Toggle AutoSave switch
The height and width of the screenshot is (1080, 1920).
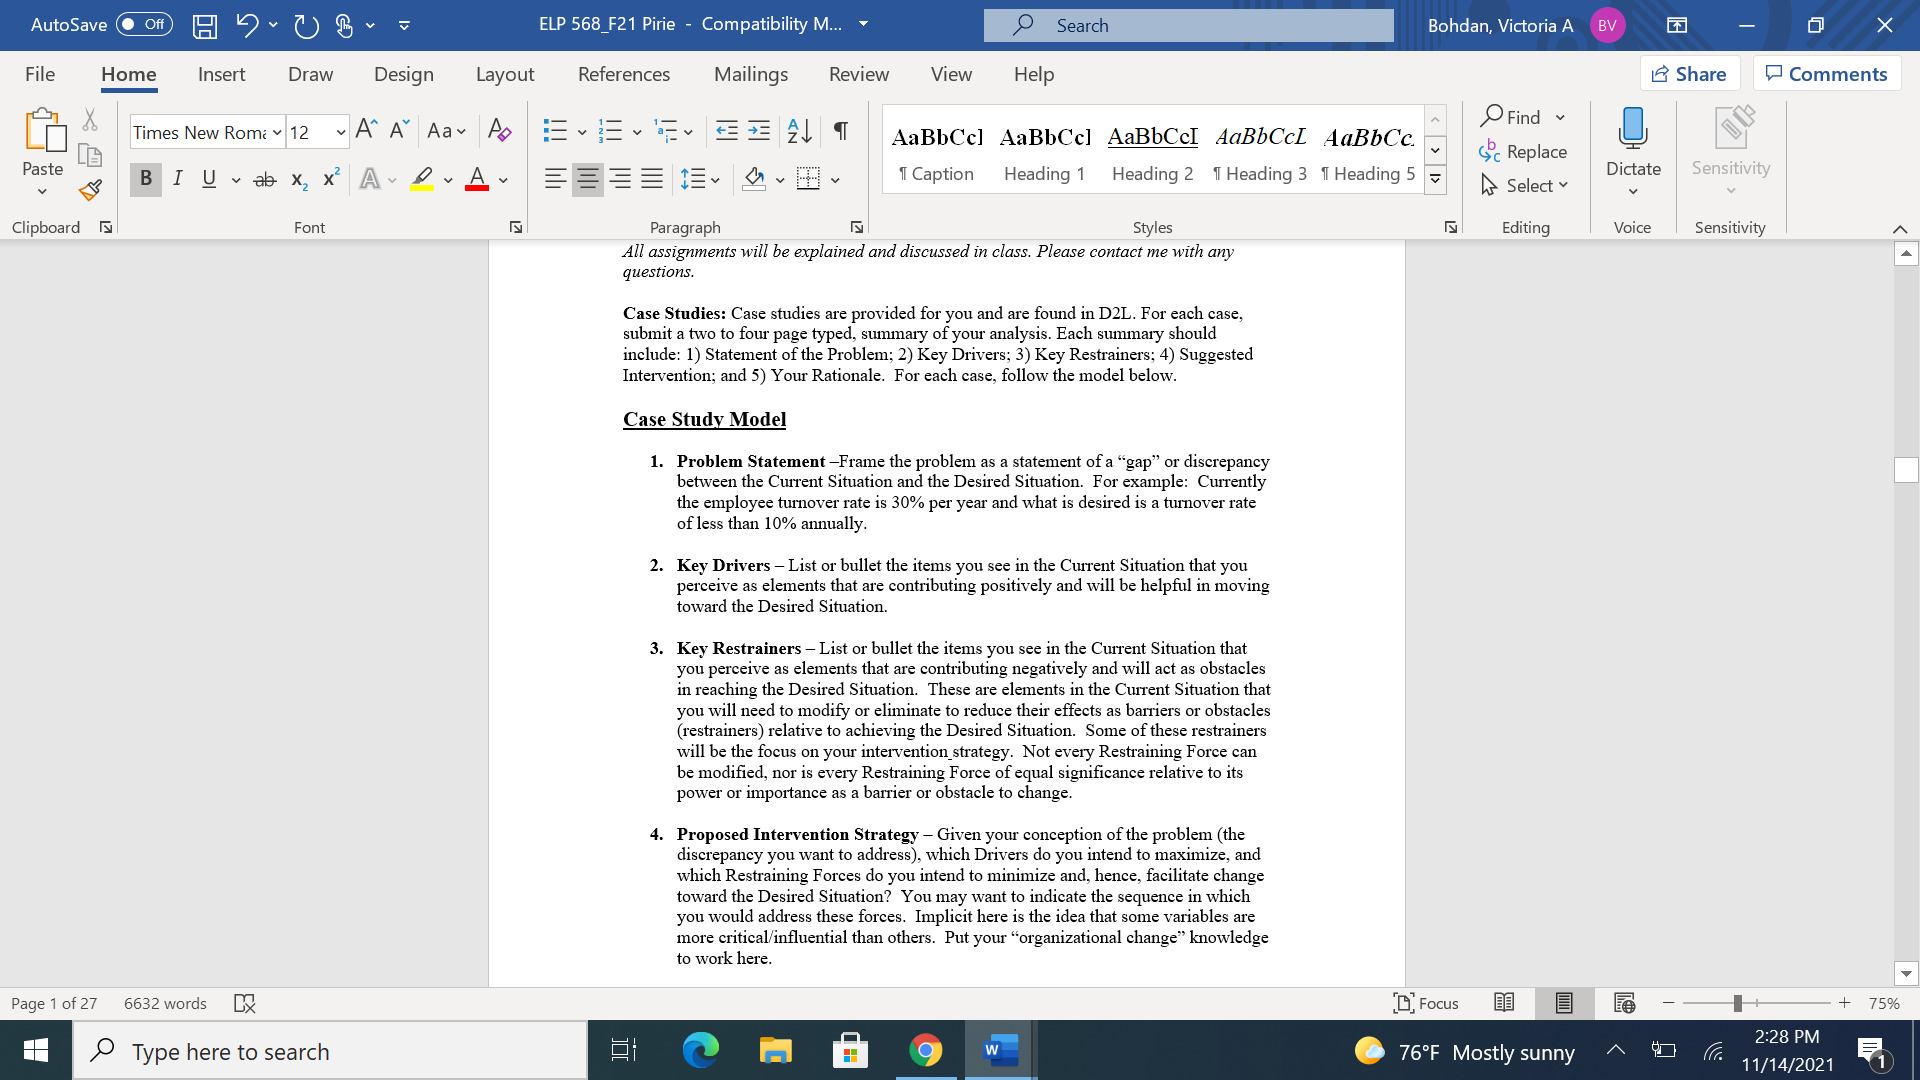click(x=144, y=25)
